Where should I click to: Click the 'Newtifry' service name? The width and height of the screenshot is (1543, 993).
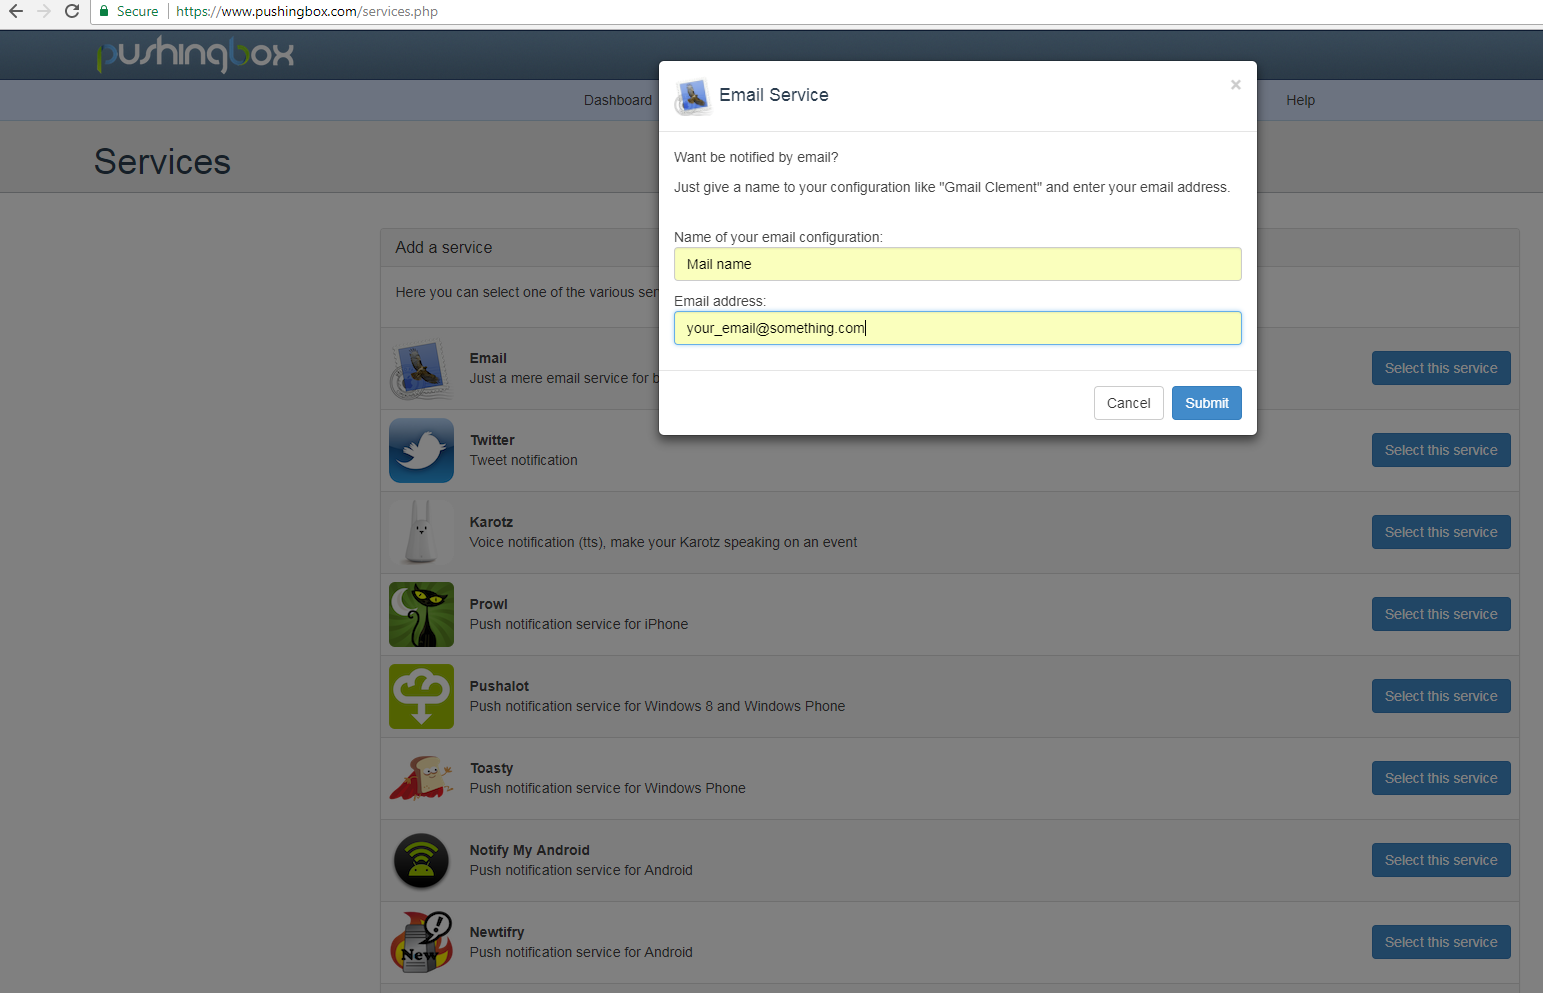pos(497,932)
